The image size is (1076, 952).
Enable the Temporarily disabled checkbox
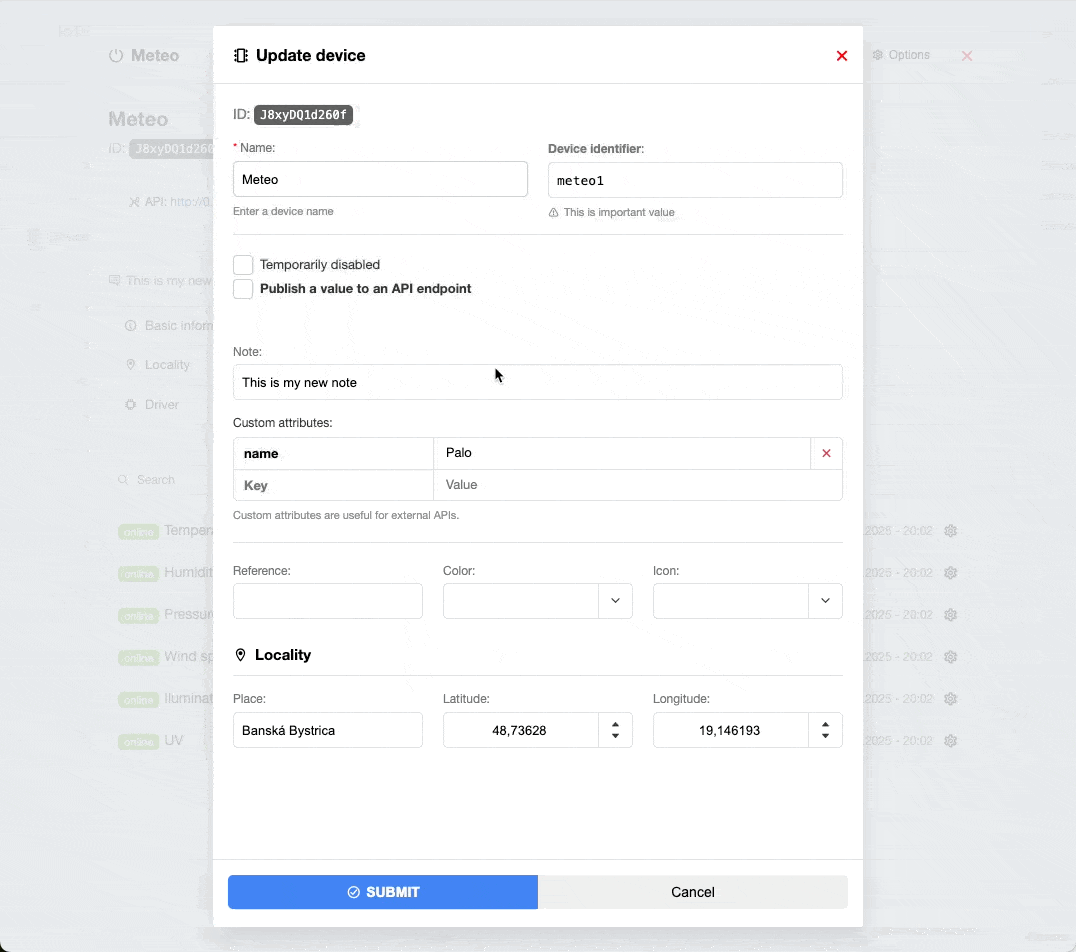point(243,265)
